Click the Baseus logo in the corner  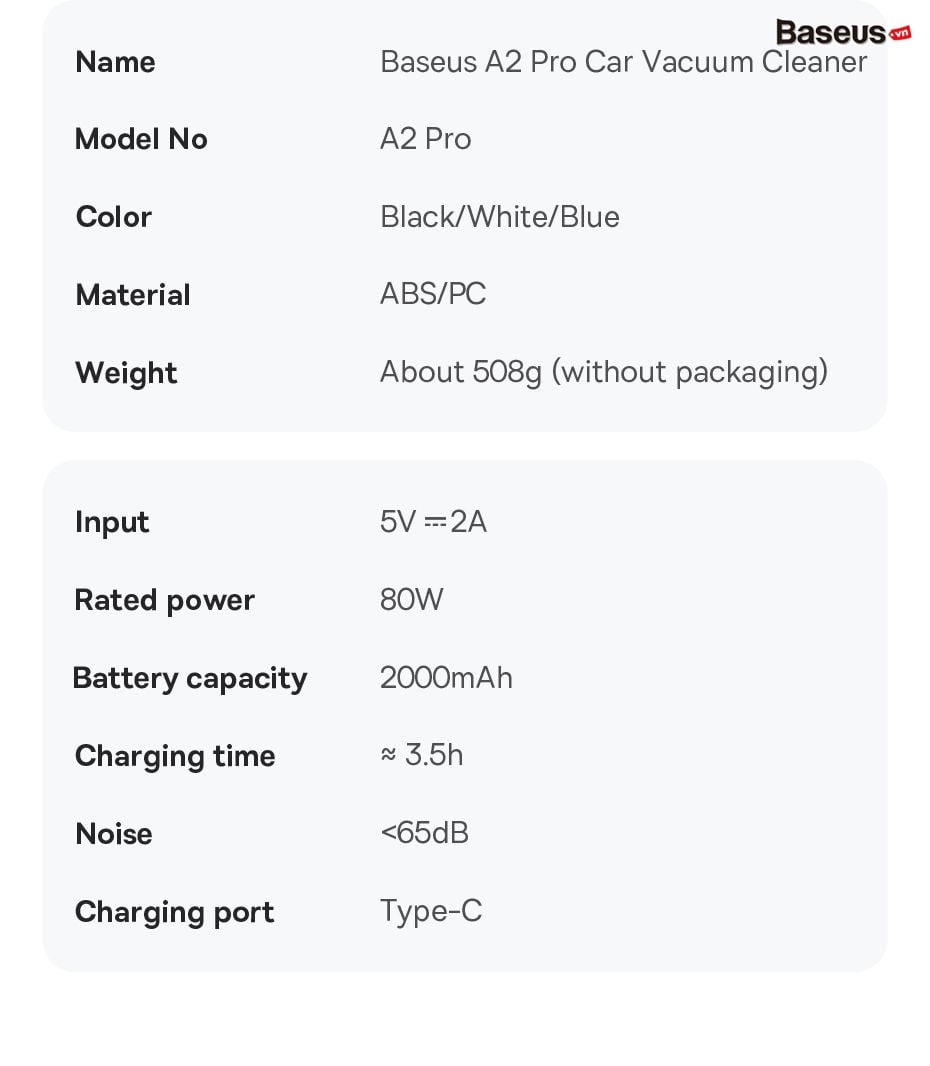tap(830, 32)
